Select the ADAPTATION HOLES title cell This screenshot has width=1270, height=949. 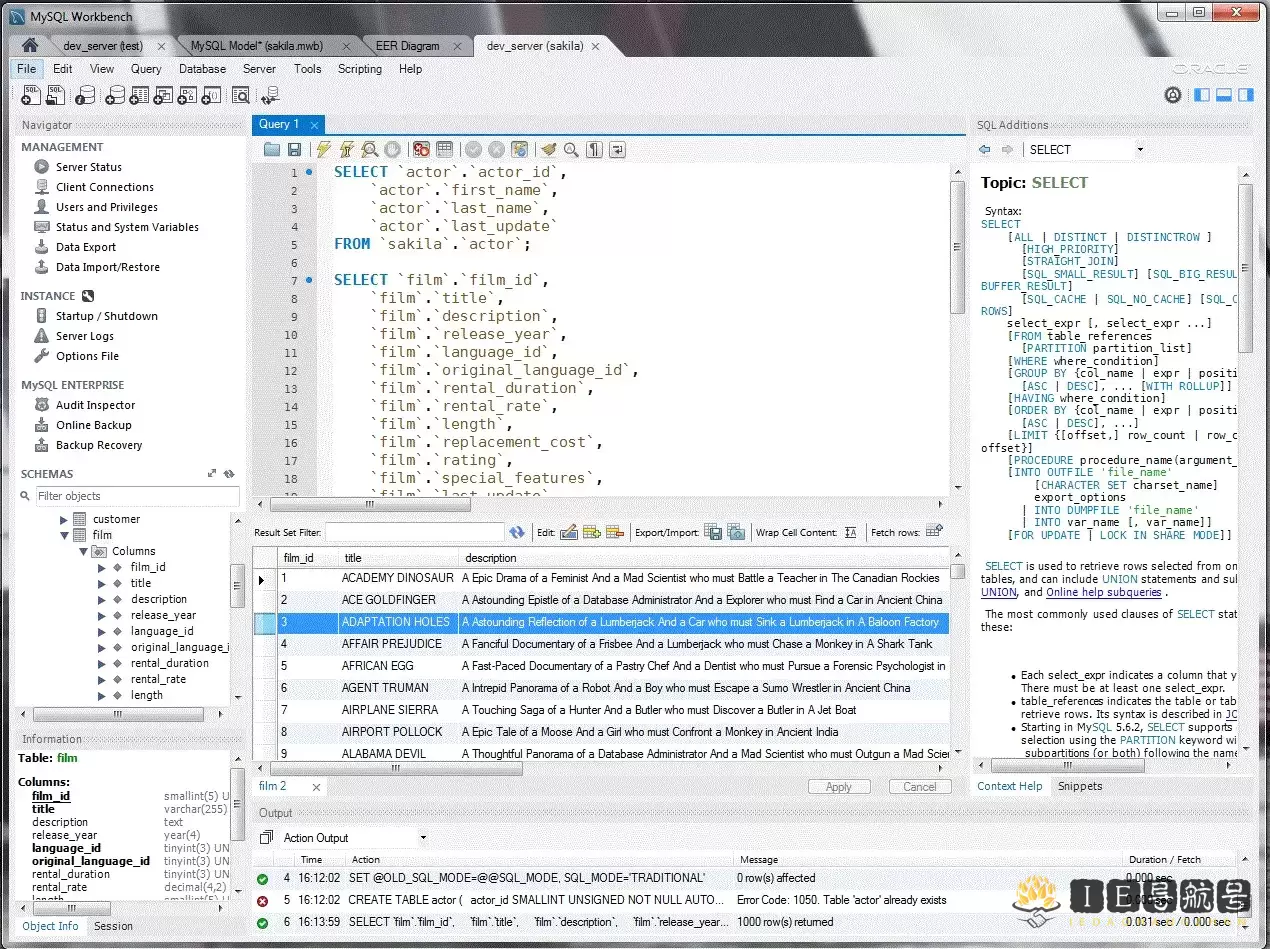[397, 622]
